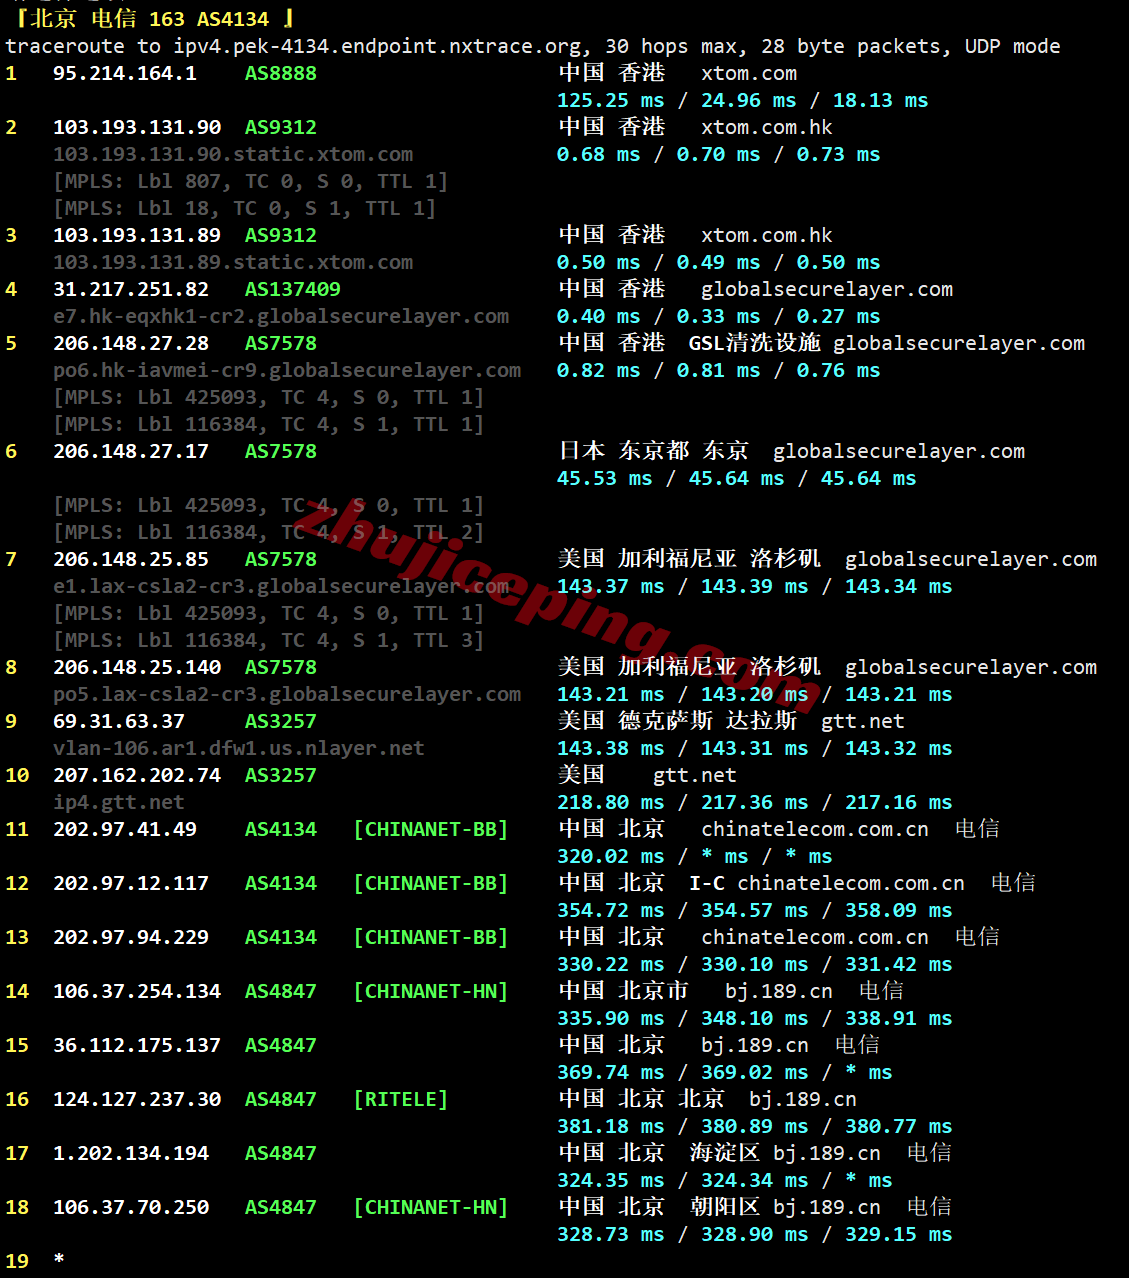1129x1278 pixels.
Task: Select latency 328.73 ms value
Action: [610, 1234]
